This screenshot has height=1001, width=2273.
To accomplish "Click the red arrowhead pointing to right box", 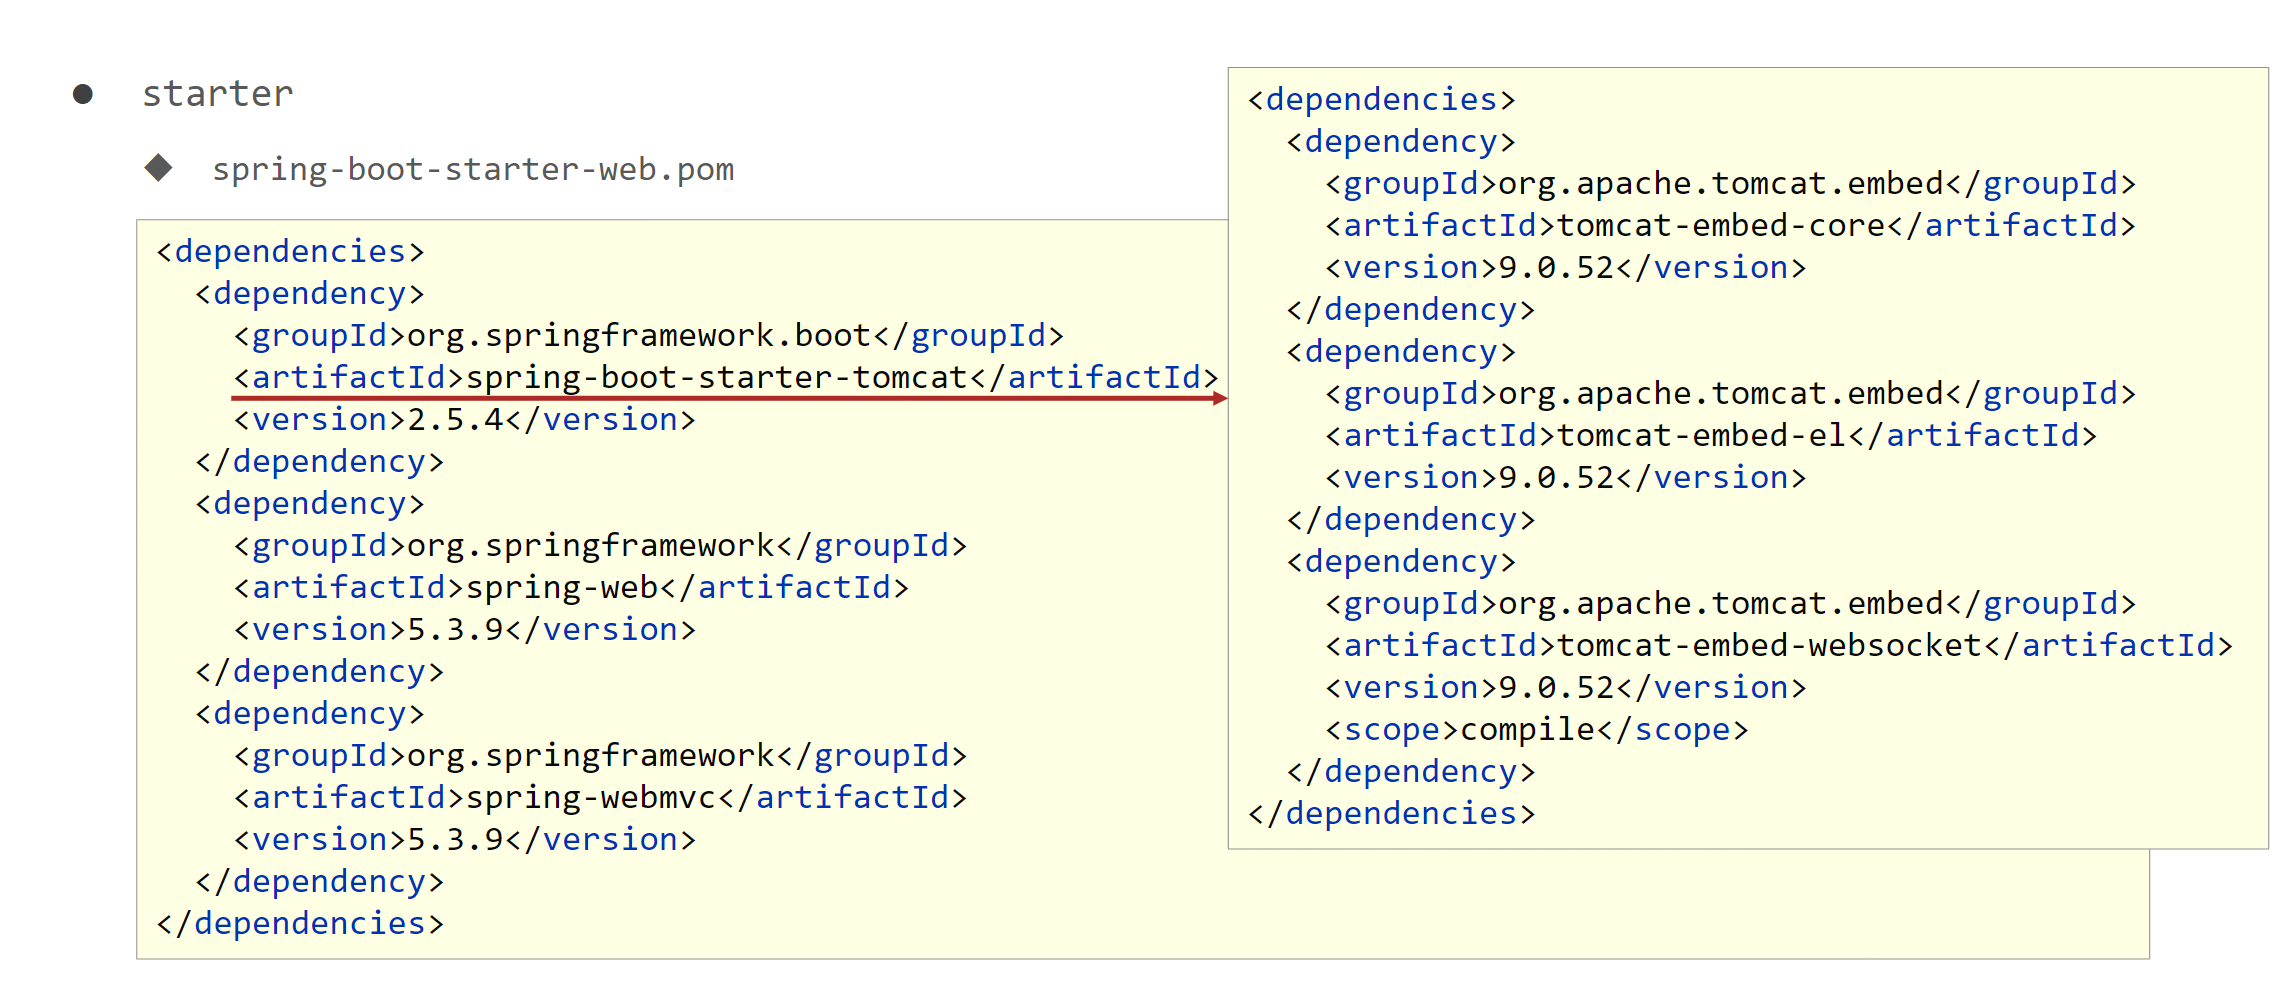I will [x=1219, y=398].
